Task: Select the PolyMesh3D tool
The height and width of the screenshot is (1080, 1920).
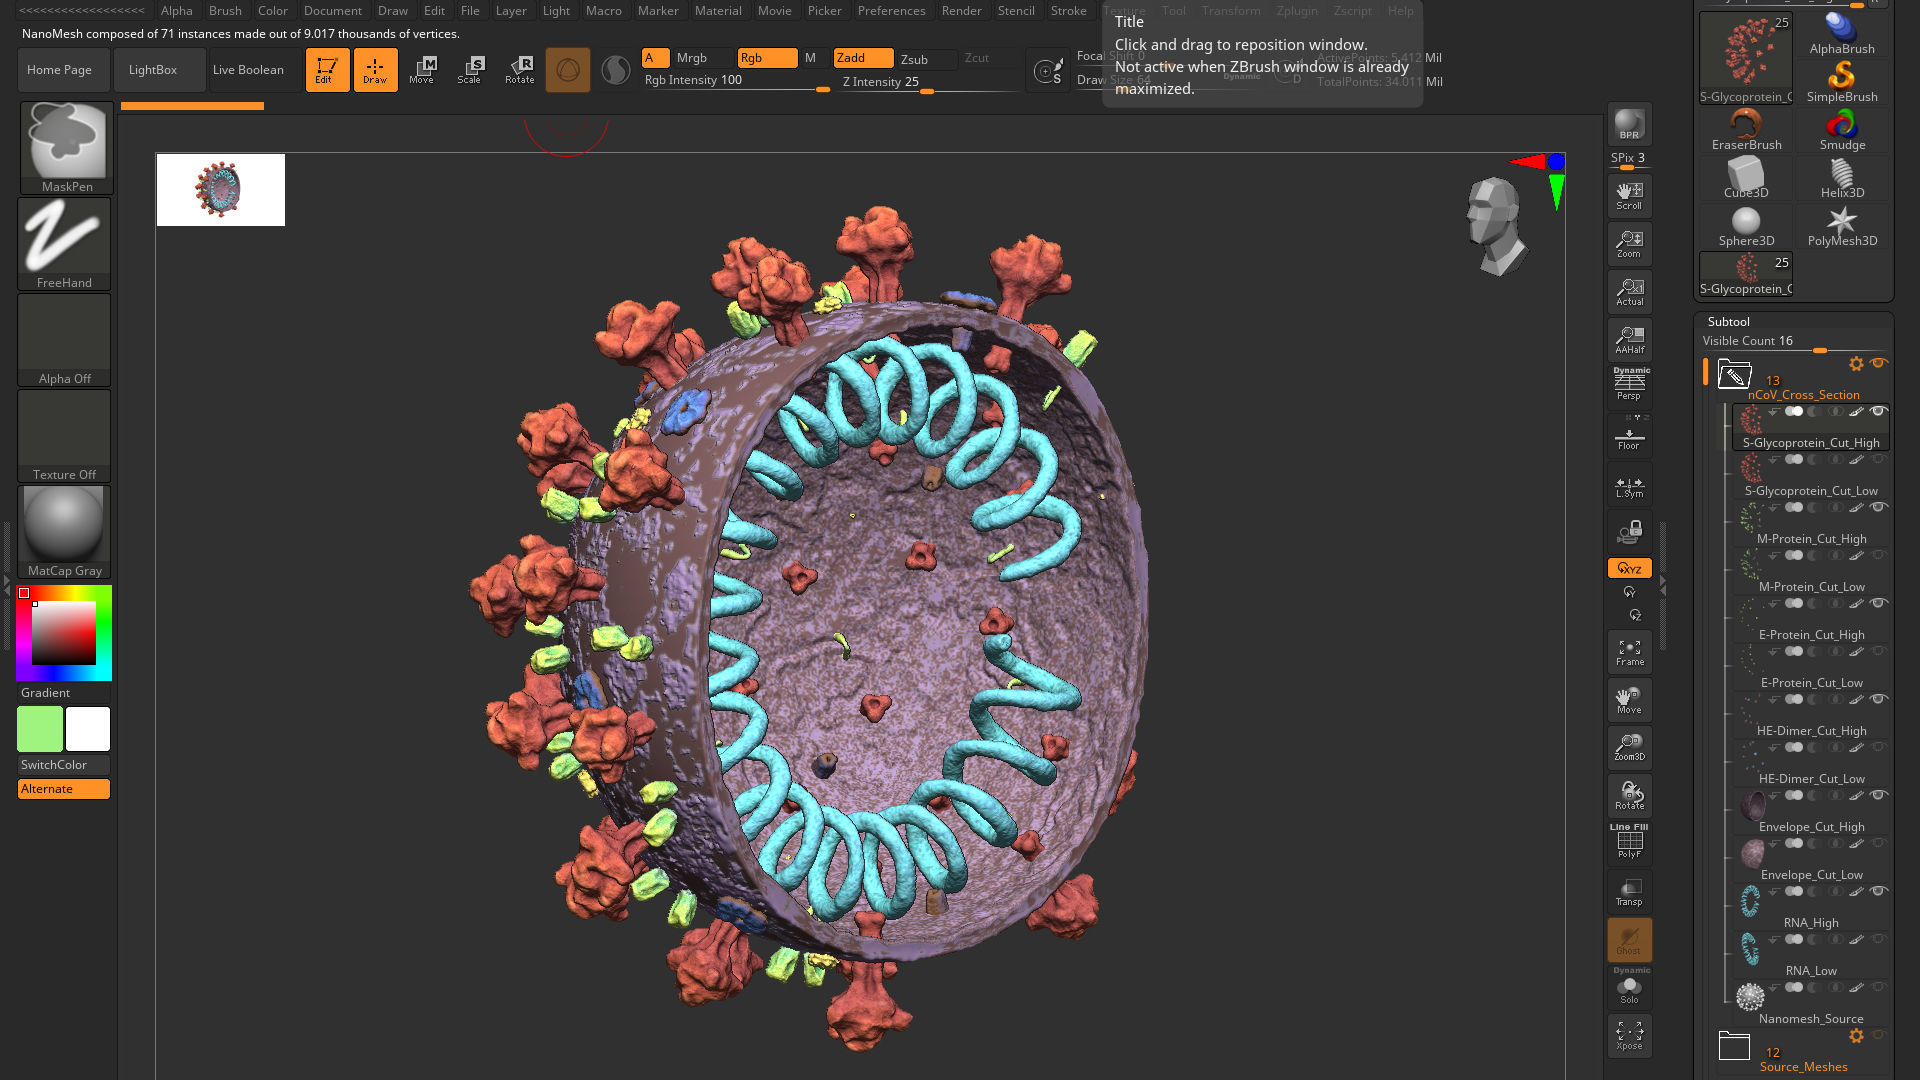Action: pos(1842,226)
